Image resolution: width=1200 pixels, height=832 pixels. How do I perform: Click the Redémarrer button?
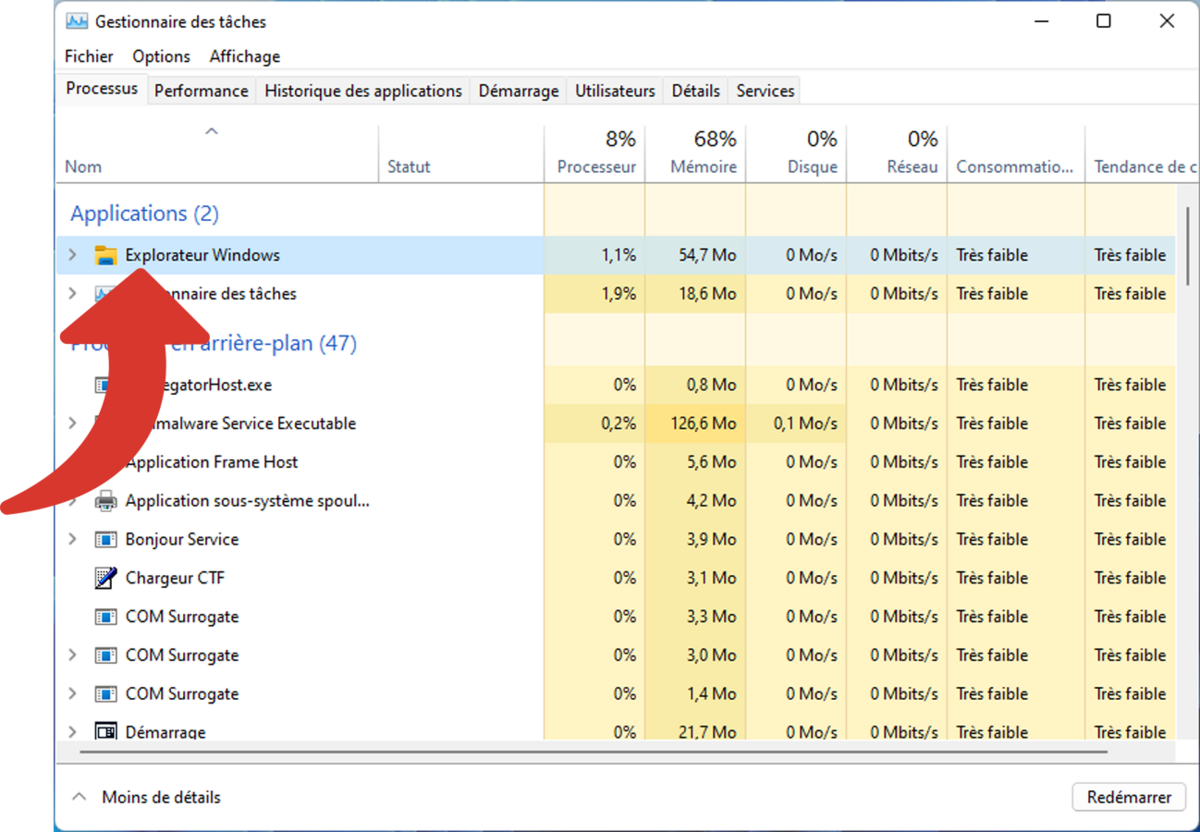[x=1129, y=797]
